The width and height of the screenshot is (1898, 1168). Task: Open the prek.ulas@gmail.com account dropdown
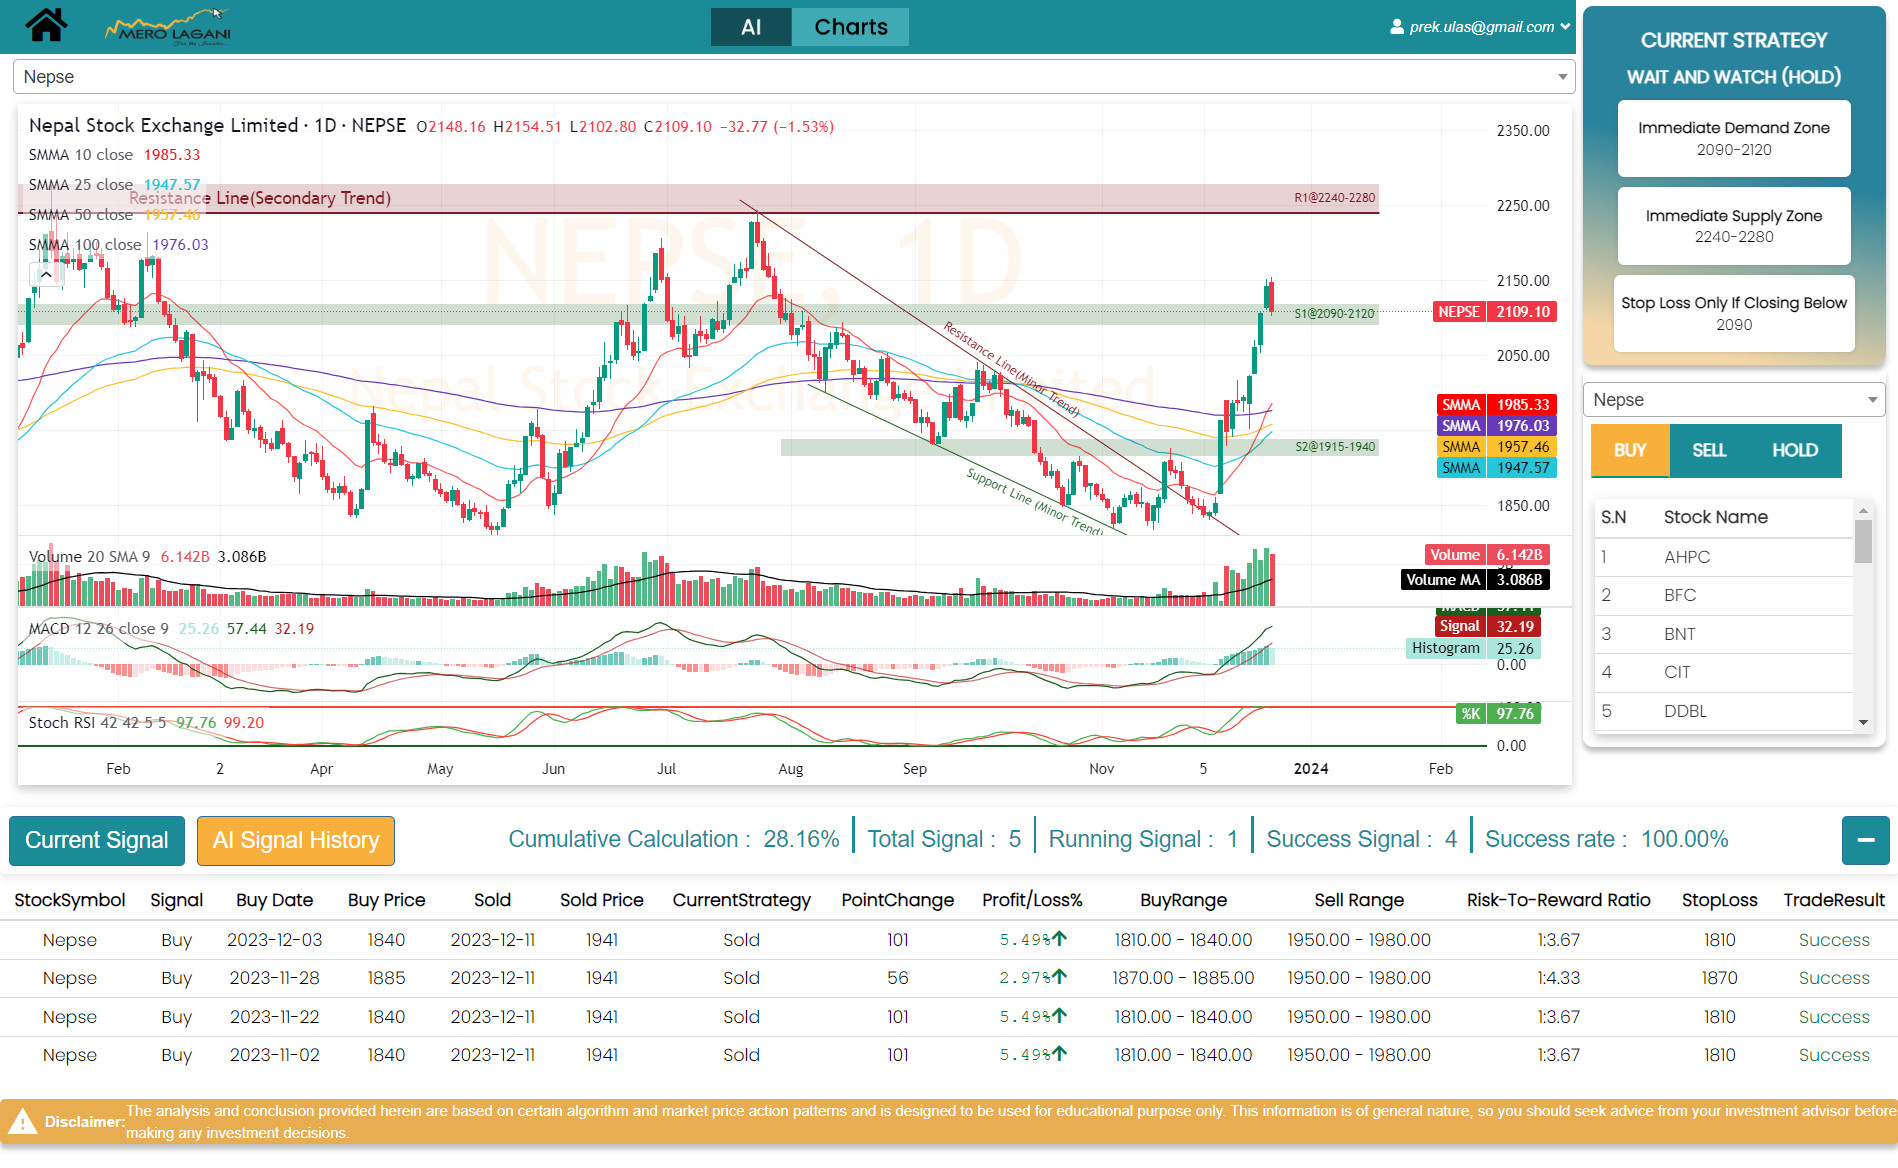(x=1481, y=27)
